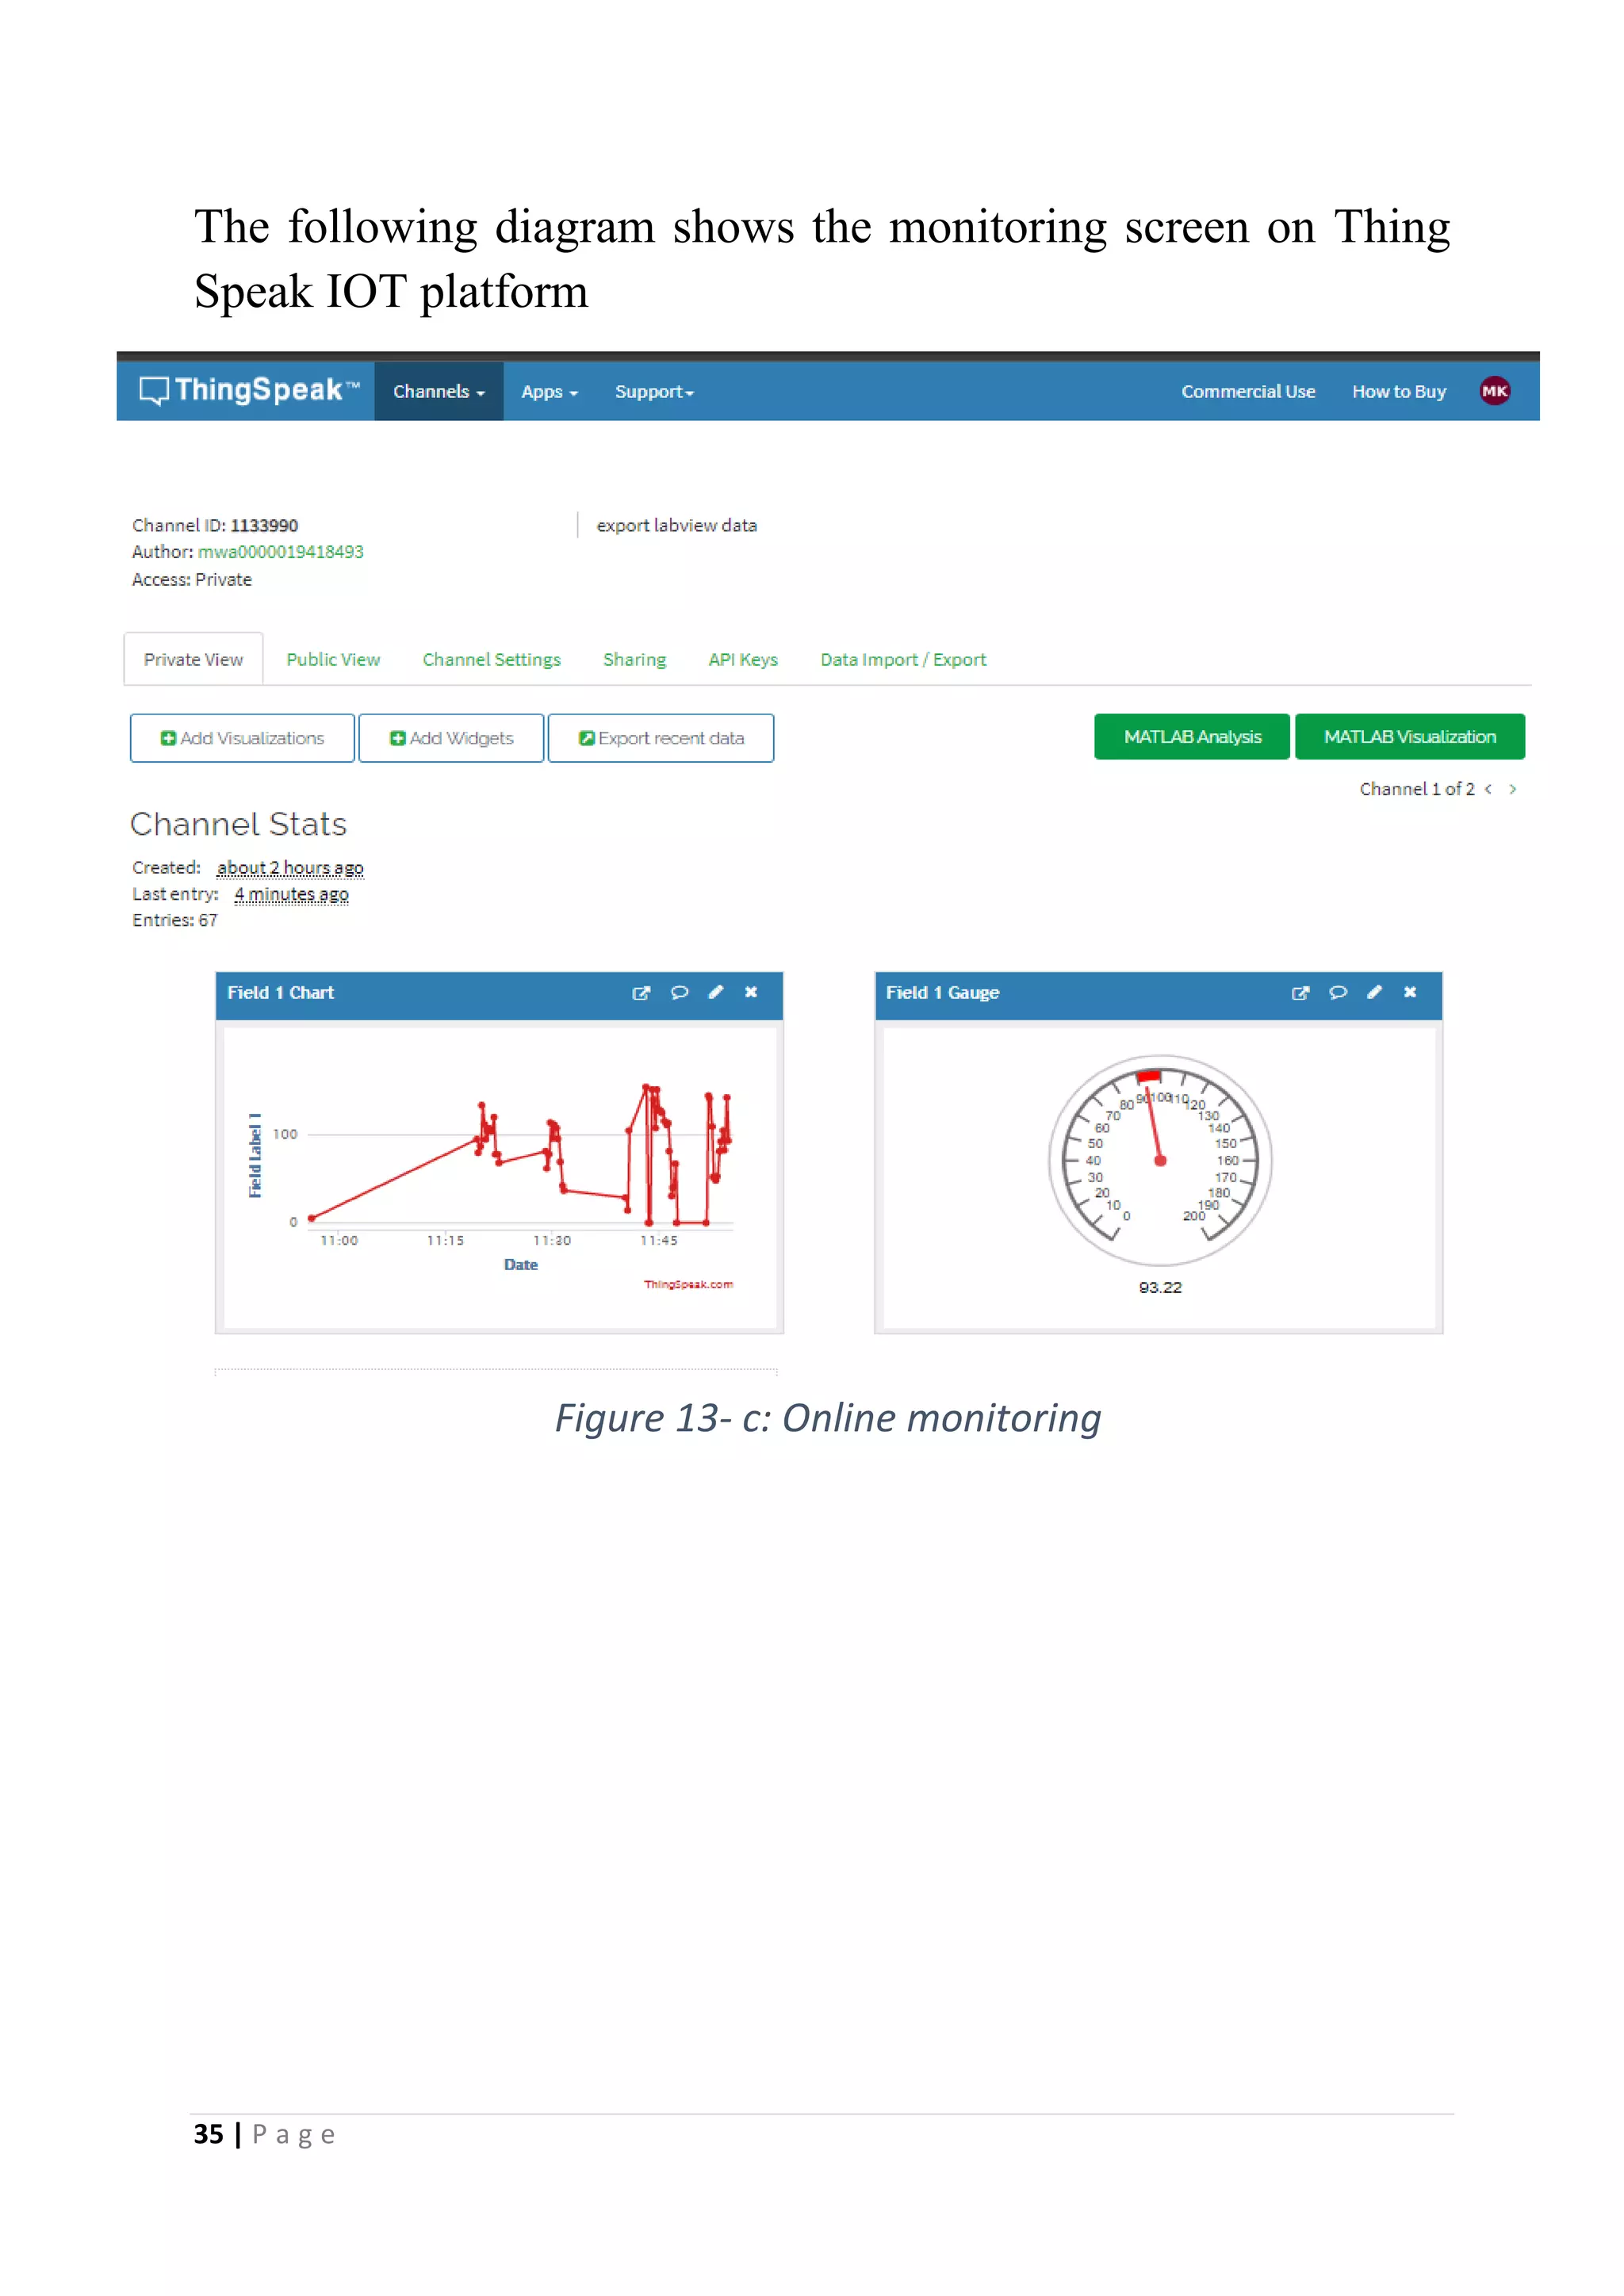Image resolution: width=1624 pixels, height=2296 pixels.
Task: Close the Field 1 Gauge widget
Action: 1410,992
